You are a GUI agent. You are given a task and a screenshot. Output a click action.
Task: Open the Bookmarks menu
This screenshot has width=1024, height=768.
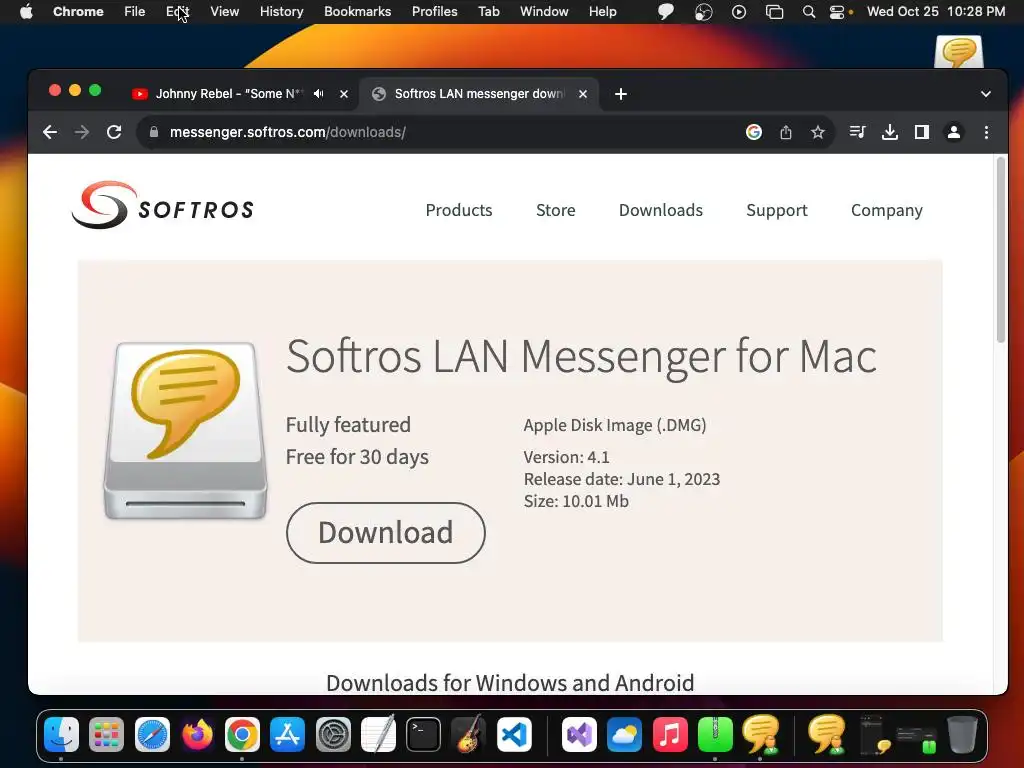click(x=357, y=12)
